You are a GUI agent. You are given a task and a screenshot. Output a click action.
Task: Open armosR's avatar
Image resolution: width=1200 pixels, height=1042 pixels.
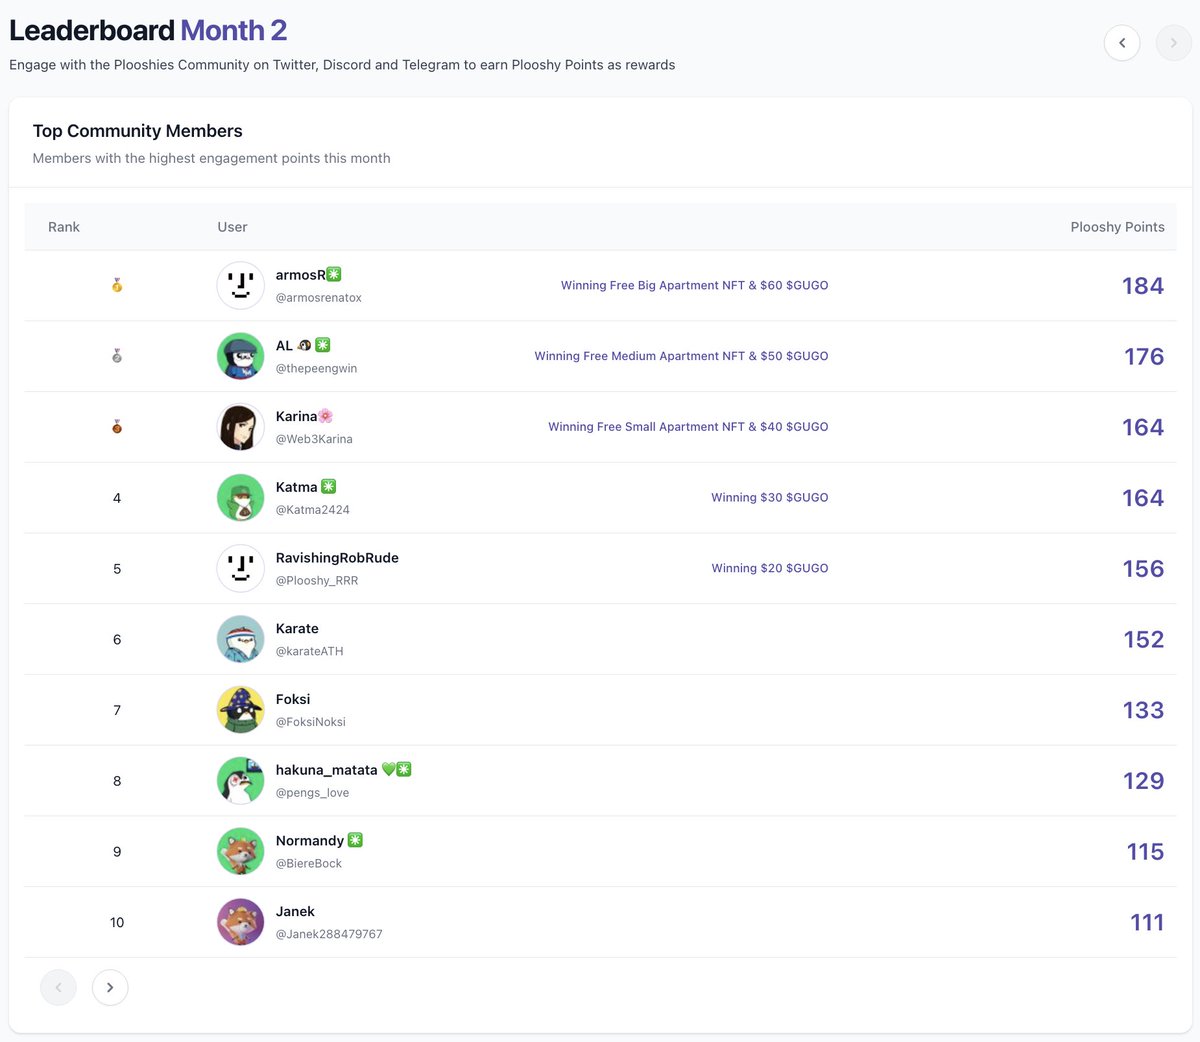tap(241, 286)
